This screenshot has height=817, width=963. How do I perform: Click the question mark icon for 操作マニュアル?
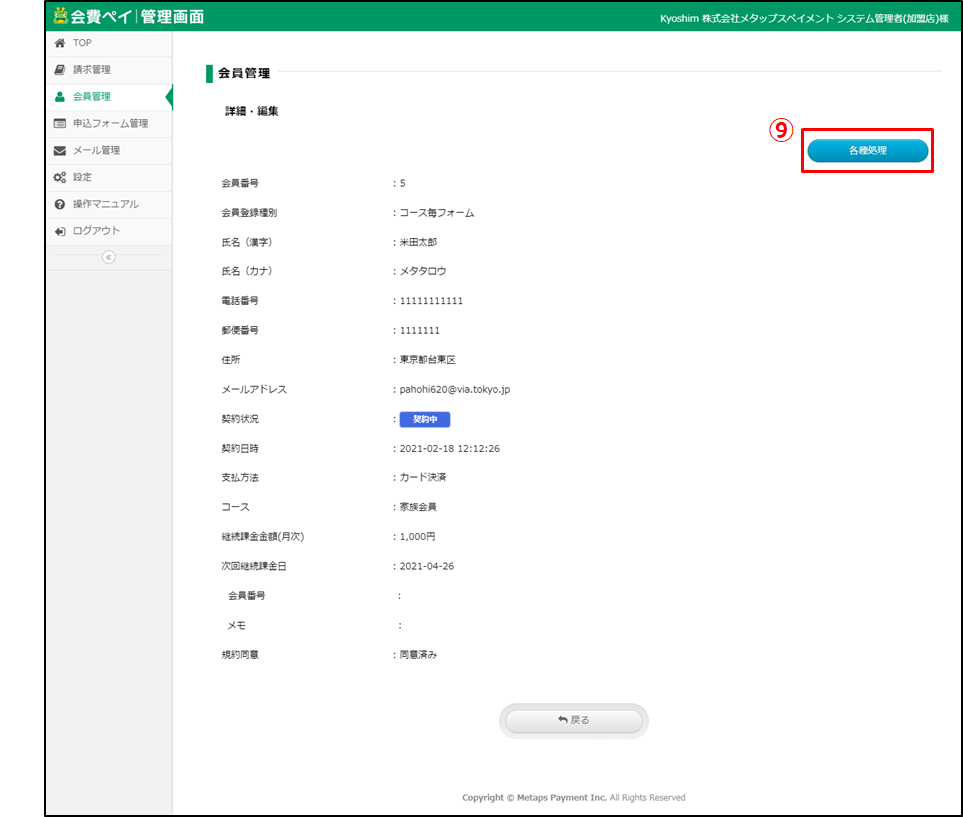(60, 204)
